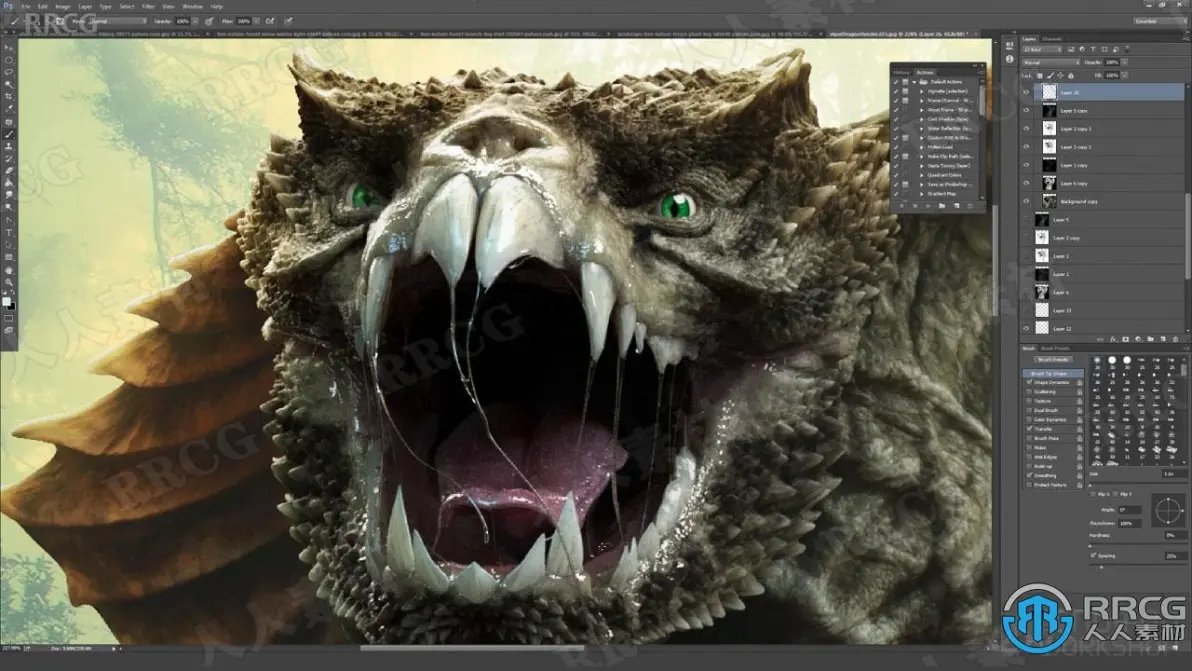
Task: Expand the Gradient Map action
Action: click(921, 194)
